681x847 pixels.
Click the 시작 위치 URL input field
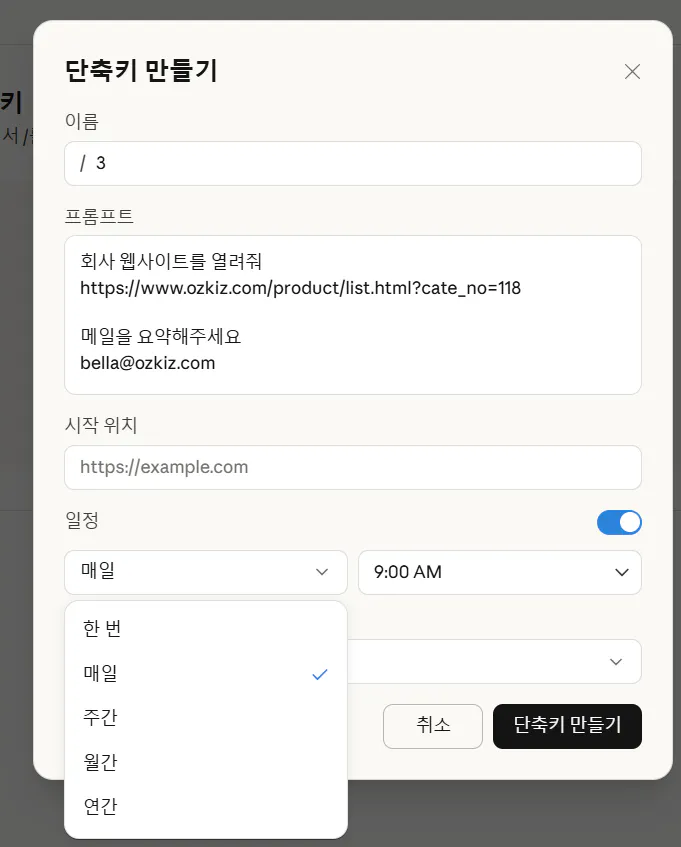[x=352, y=467]
